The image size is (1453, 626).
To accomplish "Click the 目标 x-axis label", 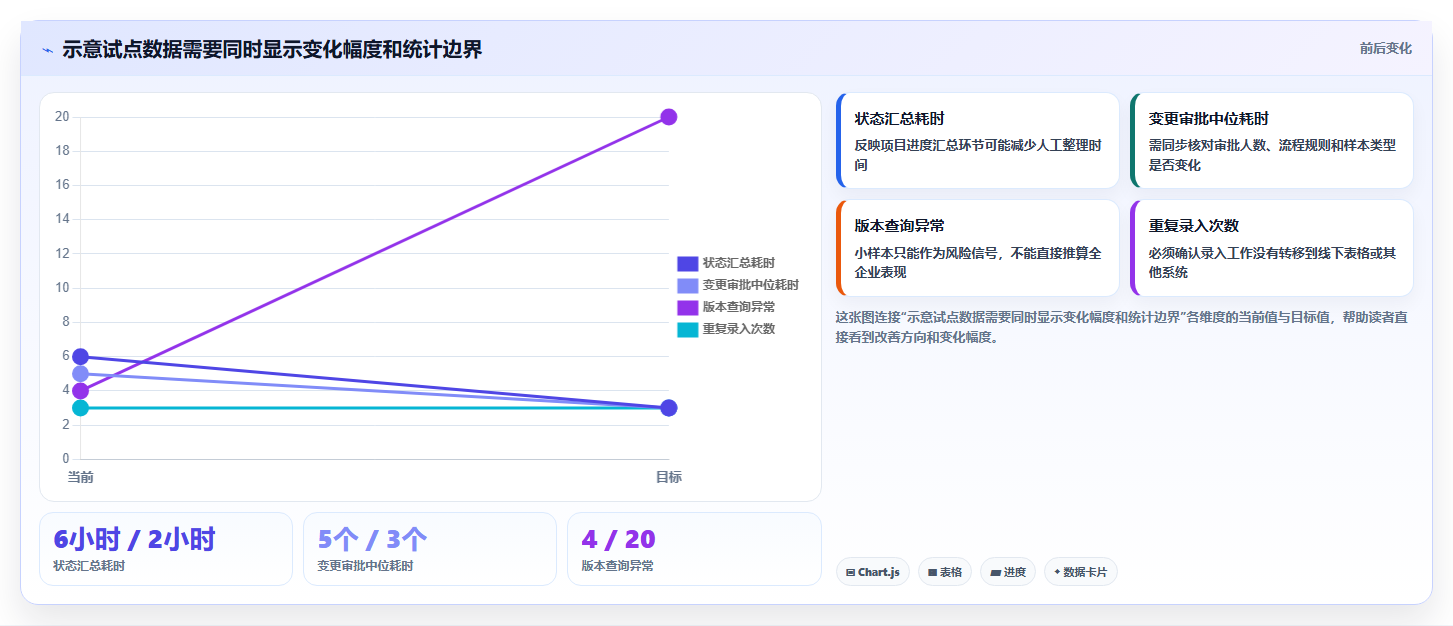I will (x=669, y=478).
